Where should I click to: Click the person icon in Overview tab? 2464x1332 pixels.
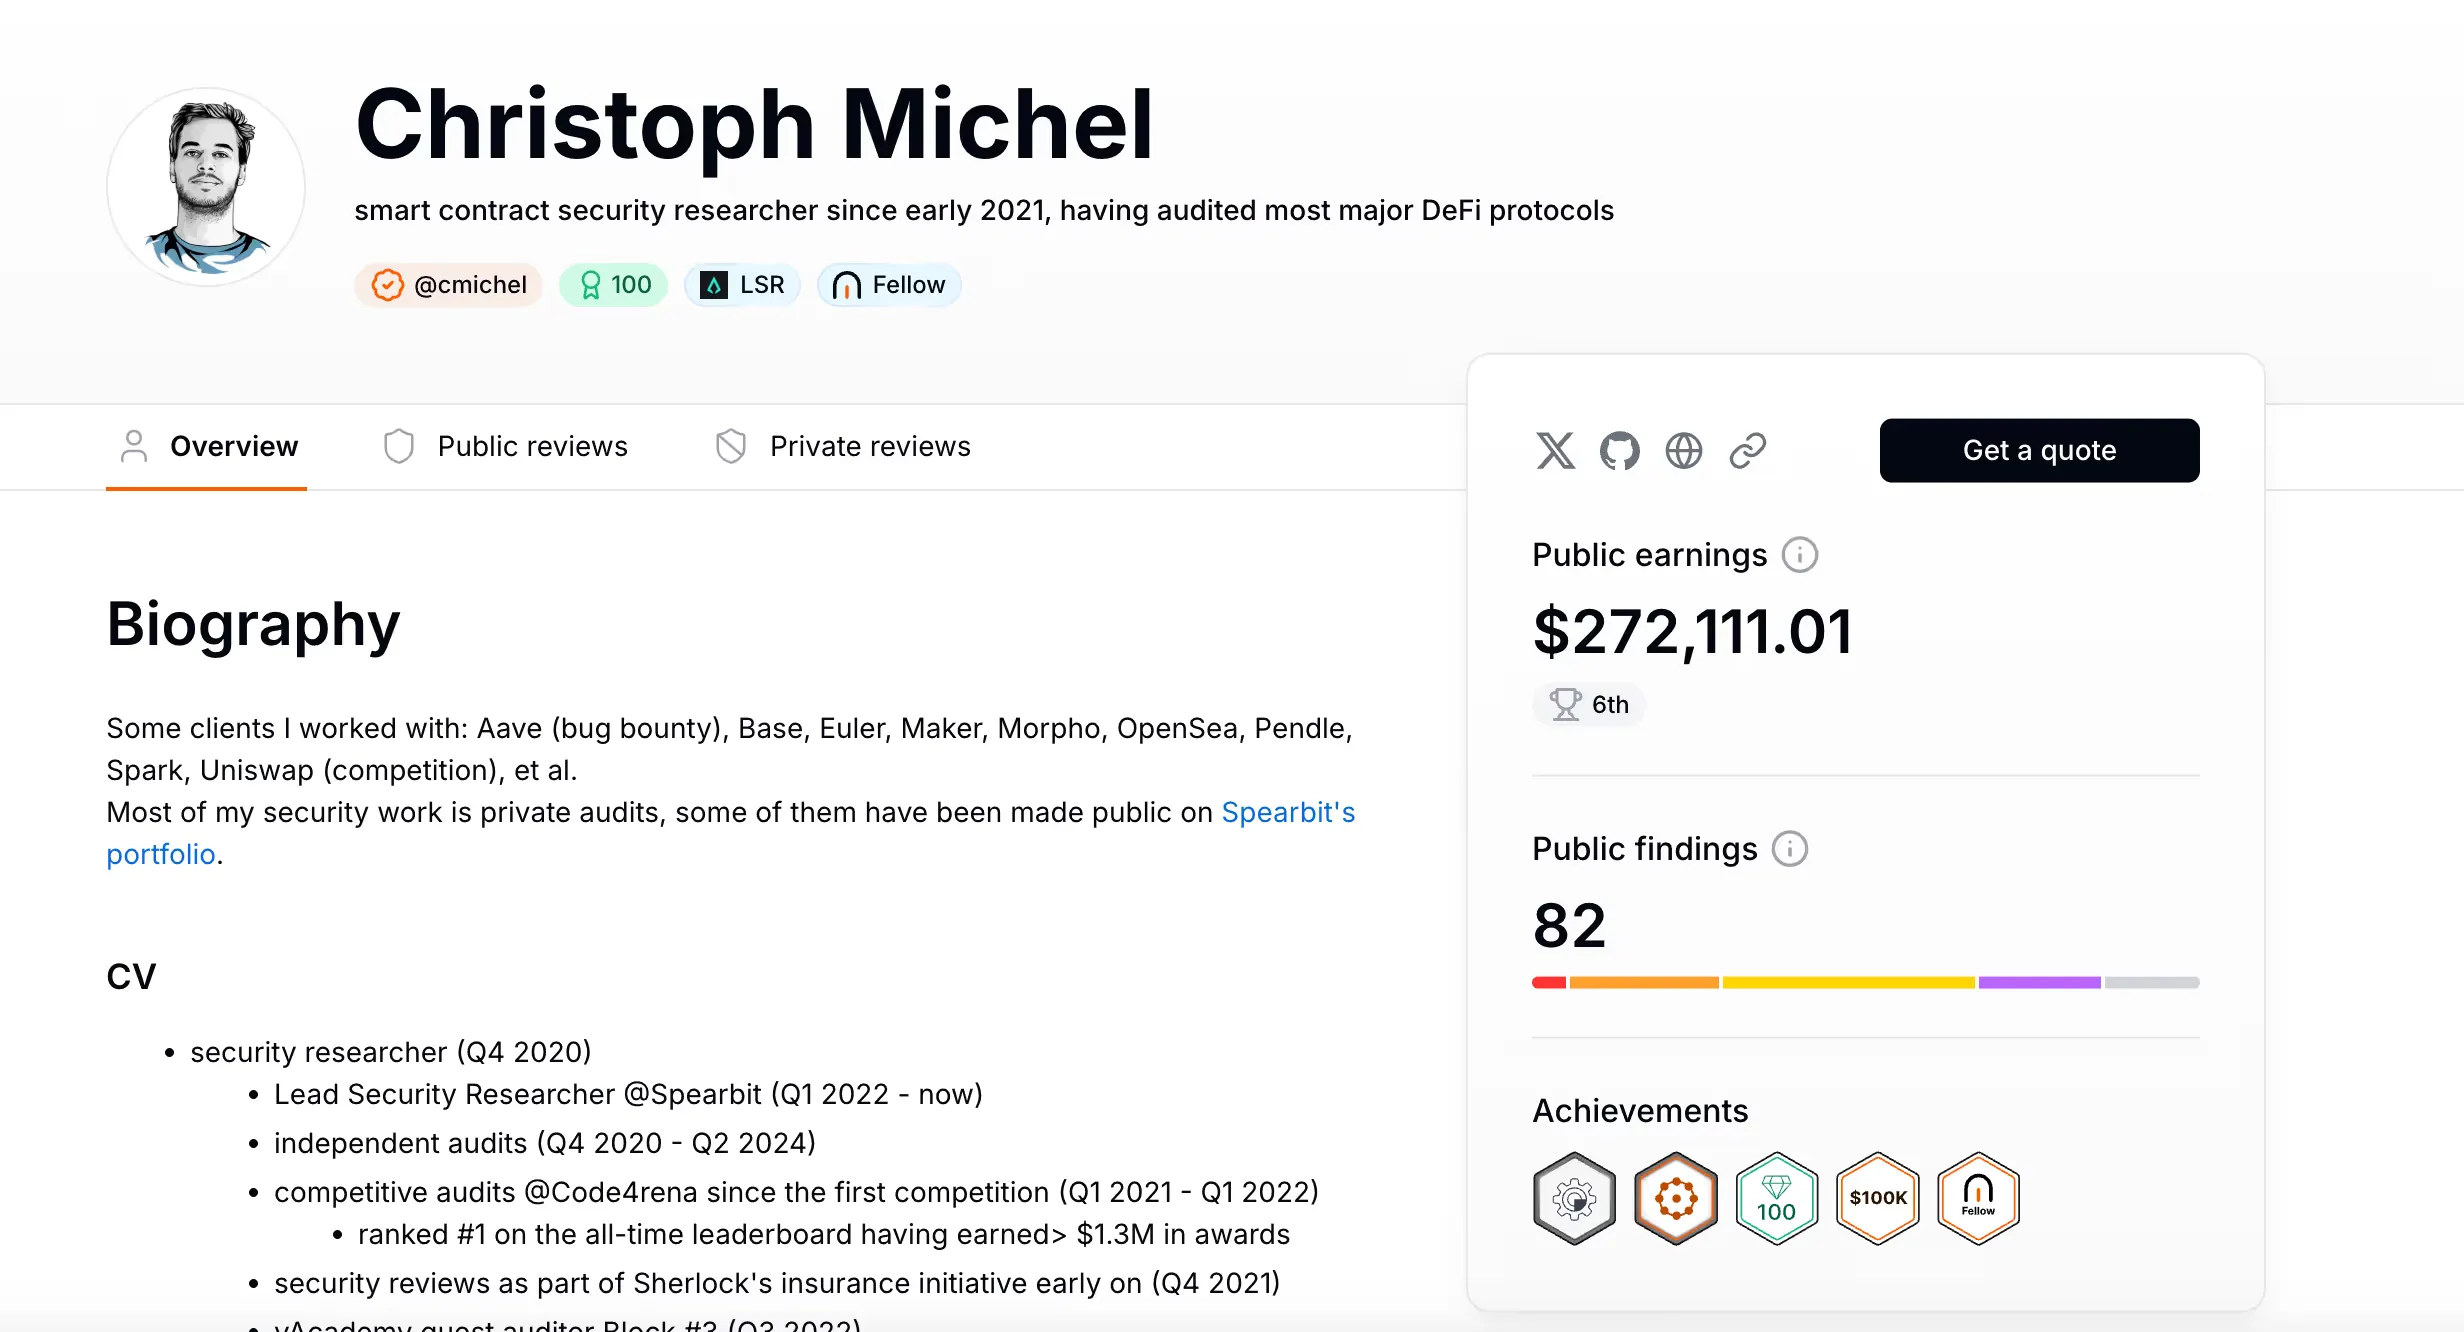point(134,446)
